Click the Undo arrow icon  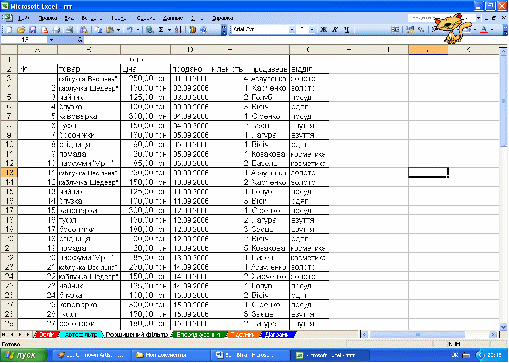coord(130,30)
